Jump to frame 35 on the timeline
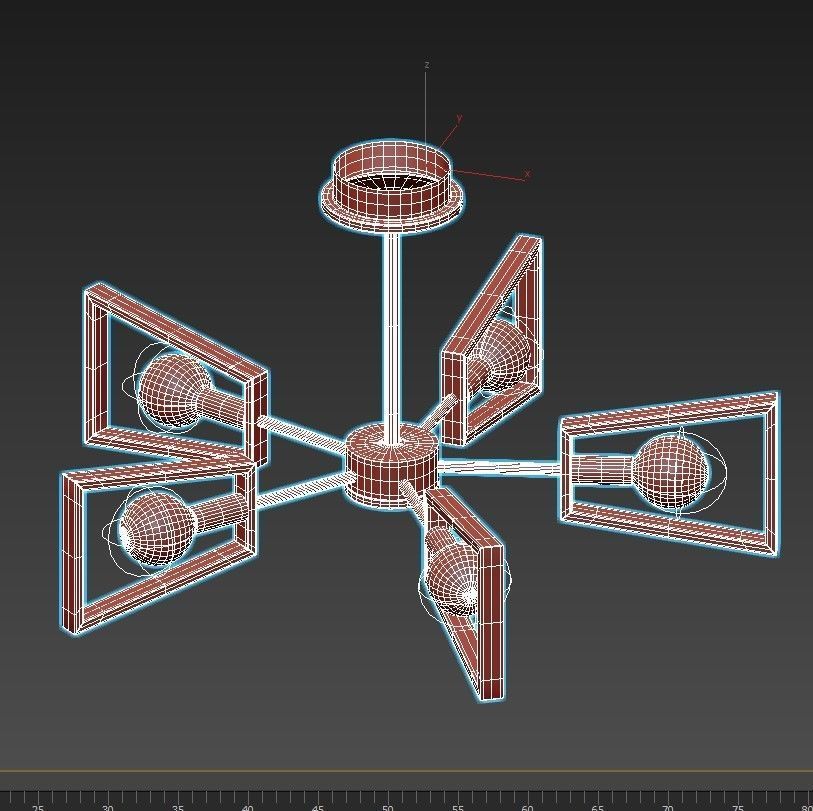813x811 pixels. 177,807
